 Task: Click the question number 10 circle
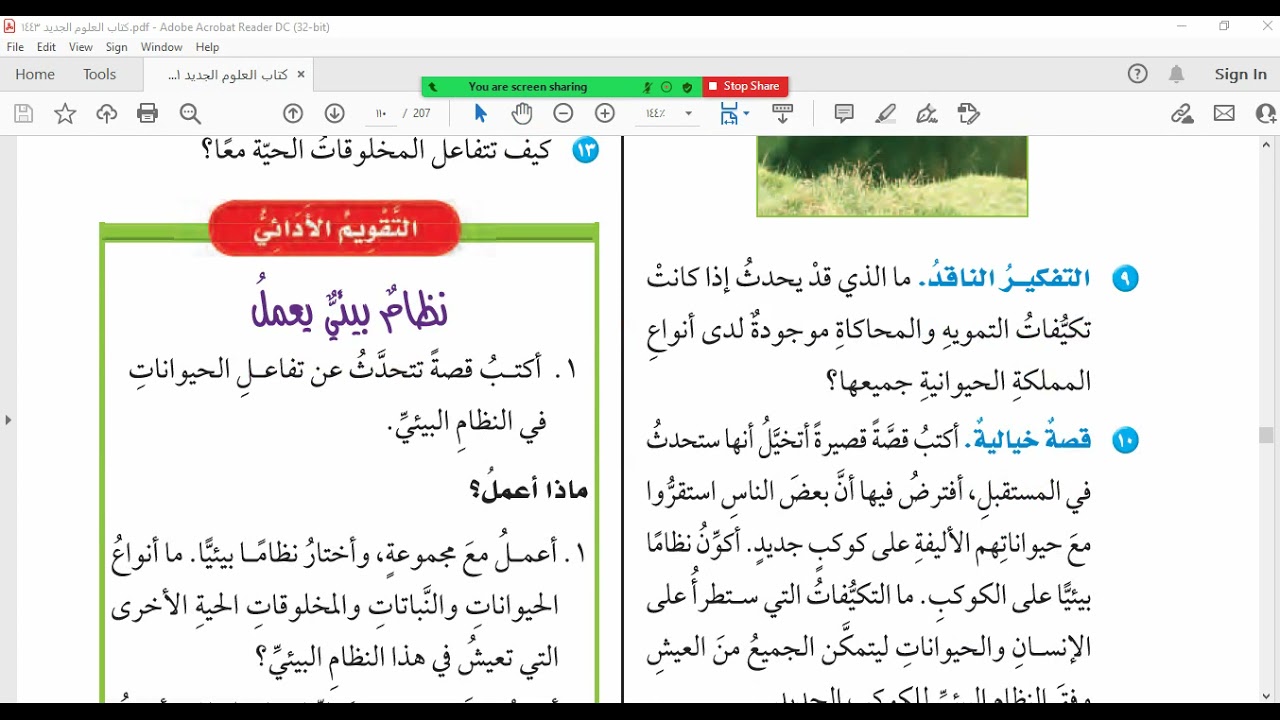pos(1125,439)
